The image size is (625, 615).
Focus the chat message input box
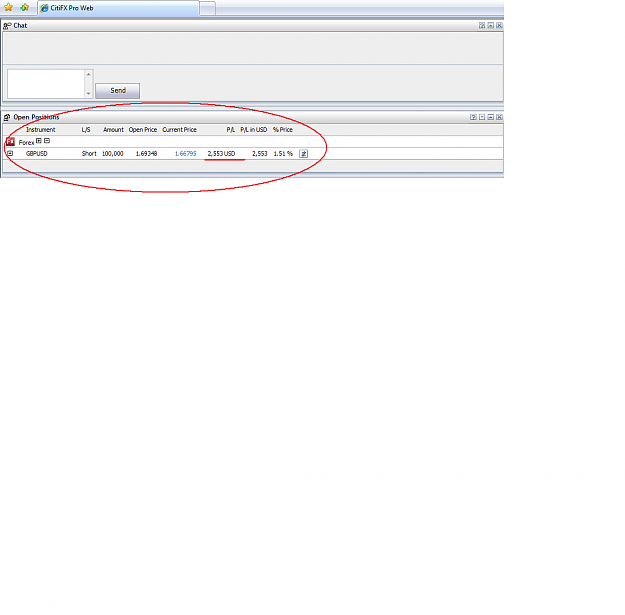click(46, 84)
